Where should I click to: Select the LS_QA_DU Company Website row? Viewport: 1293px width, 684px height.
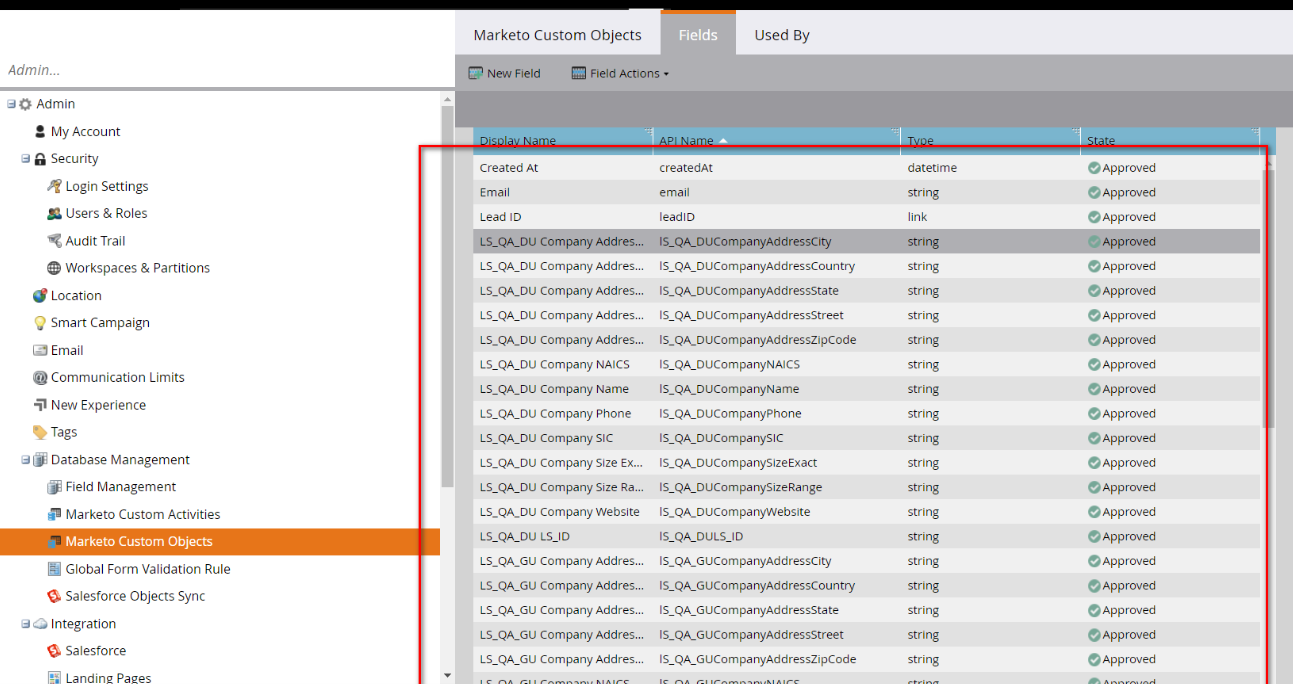pos(866,512)
